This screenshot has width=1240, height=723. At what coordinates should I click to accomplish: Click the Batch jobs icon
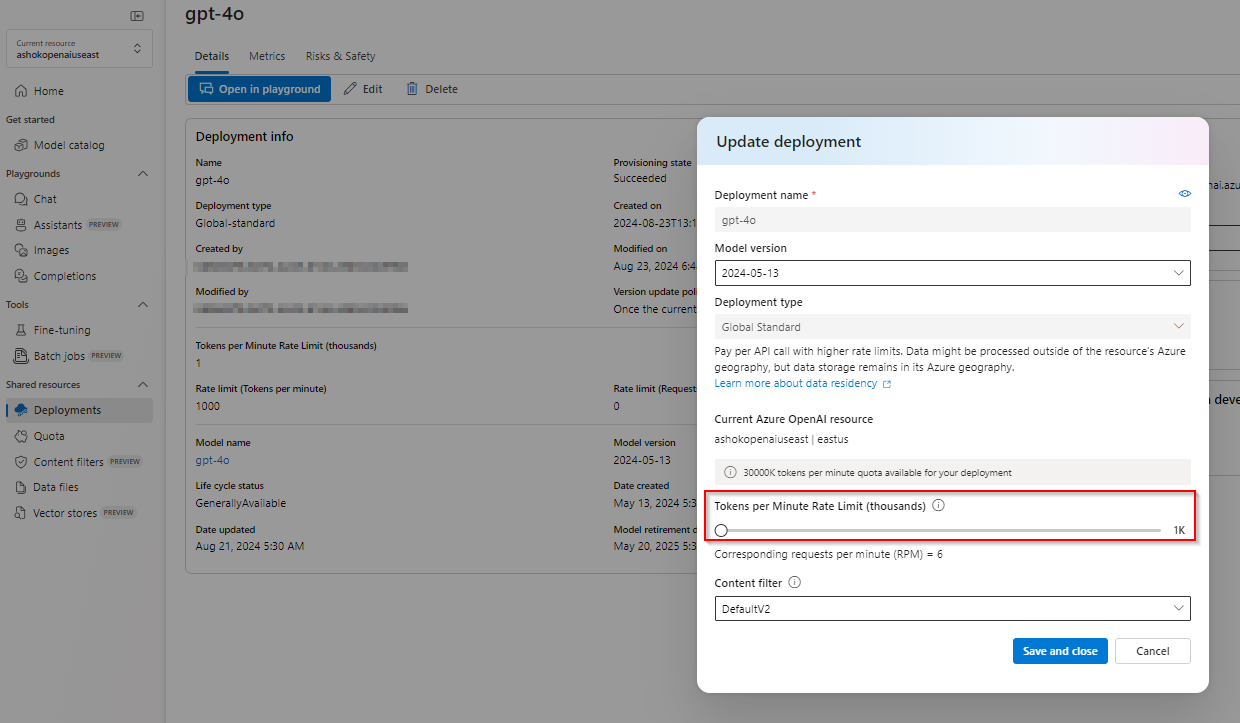[x=21, y=356]
